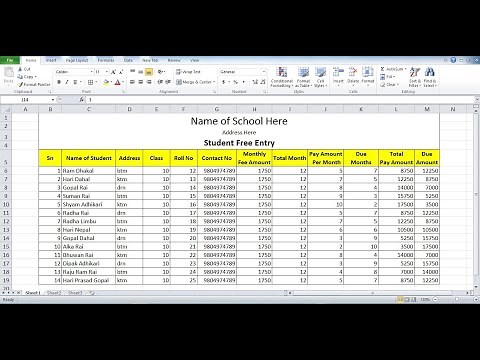Toggle Italic formatting
This screenshot has width=480, height=360.
pos(67,82)
